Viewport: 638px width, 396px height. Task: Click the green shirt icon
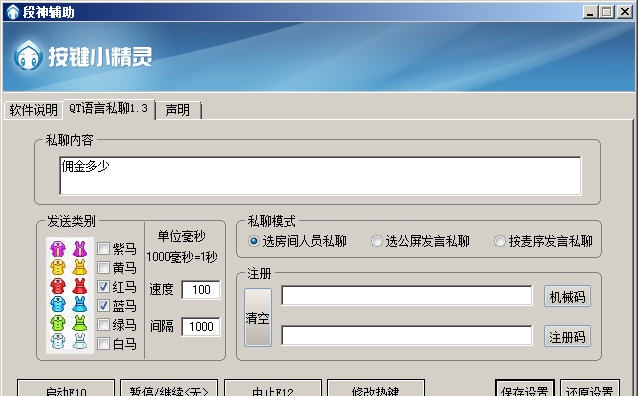pyautogui.click(x=58, y=323)
